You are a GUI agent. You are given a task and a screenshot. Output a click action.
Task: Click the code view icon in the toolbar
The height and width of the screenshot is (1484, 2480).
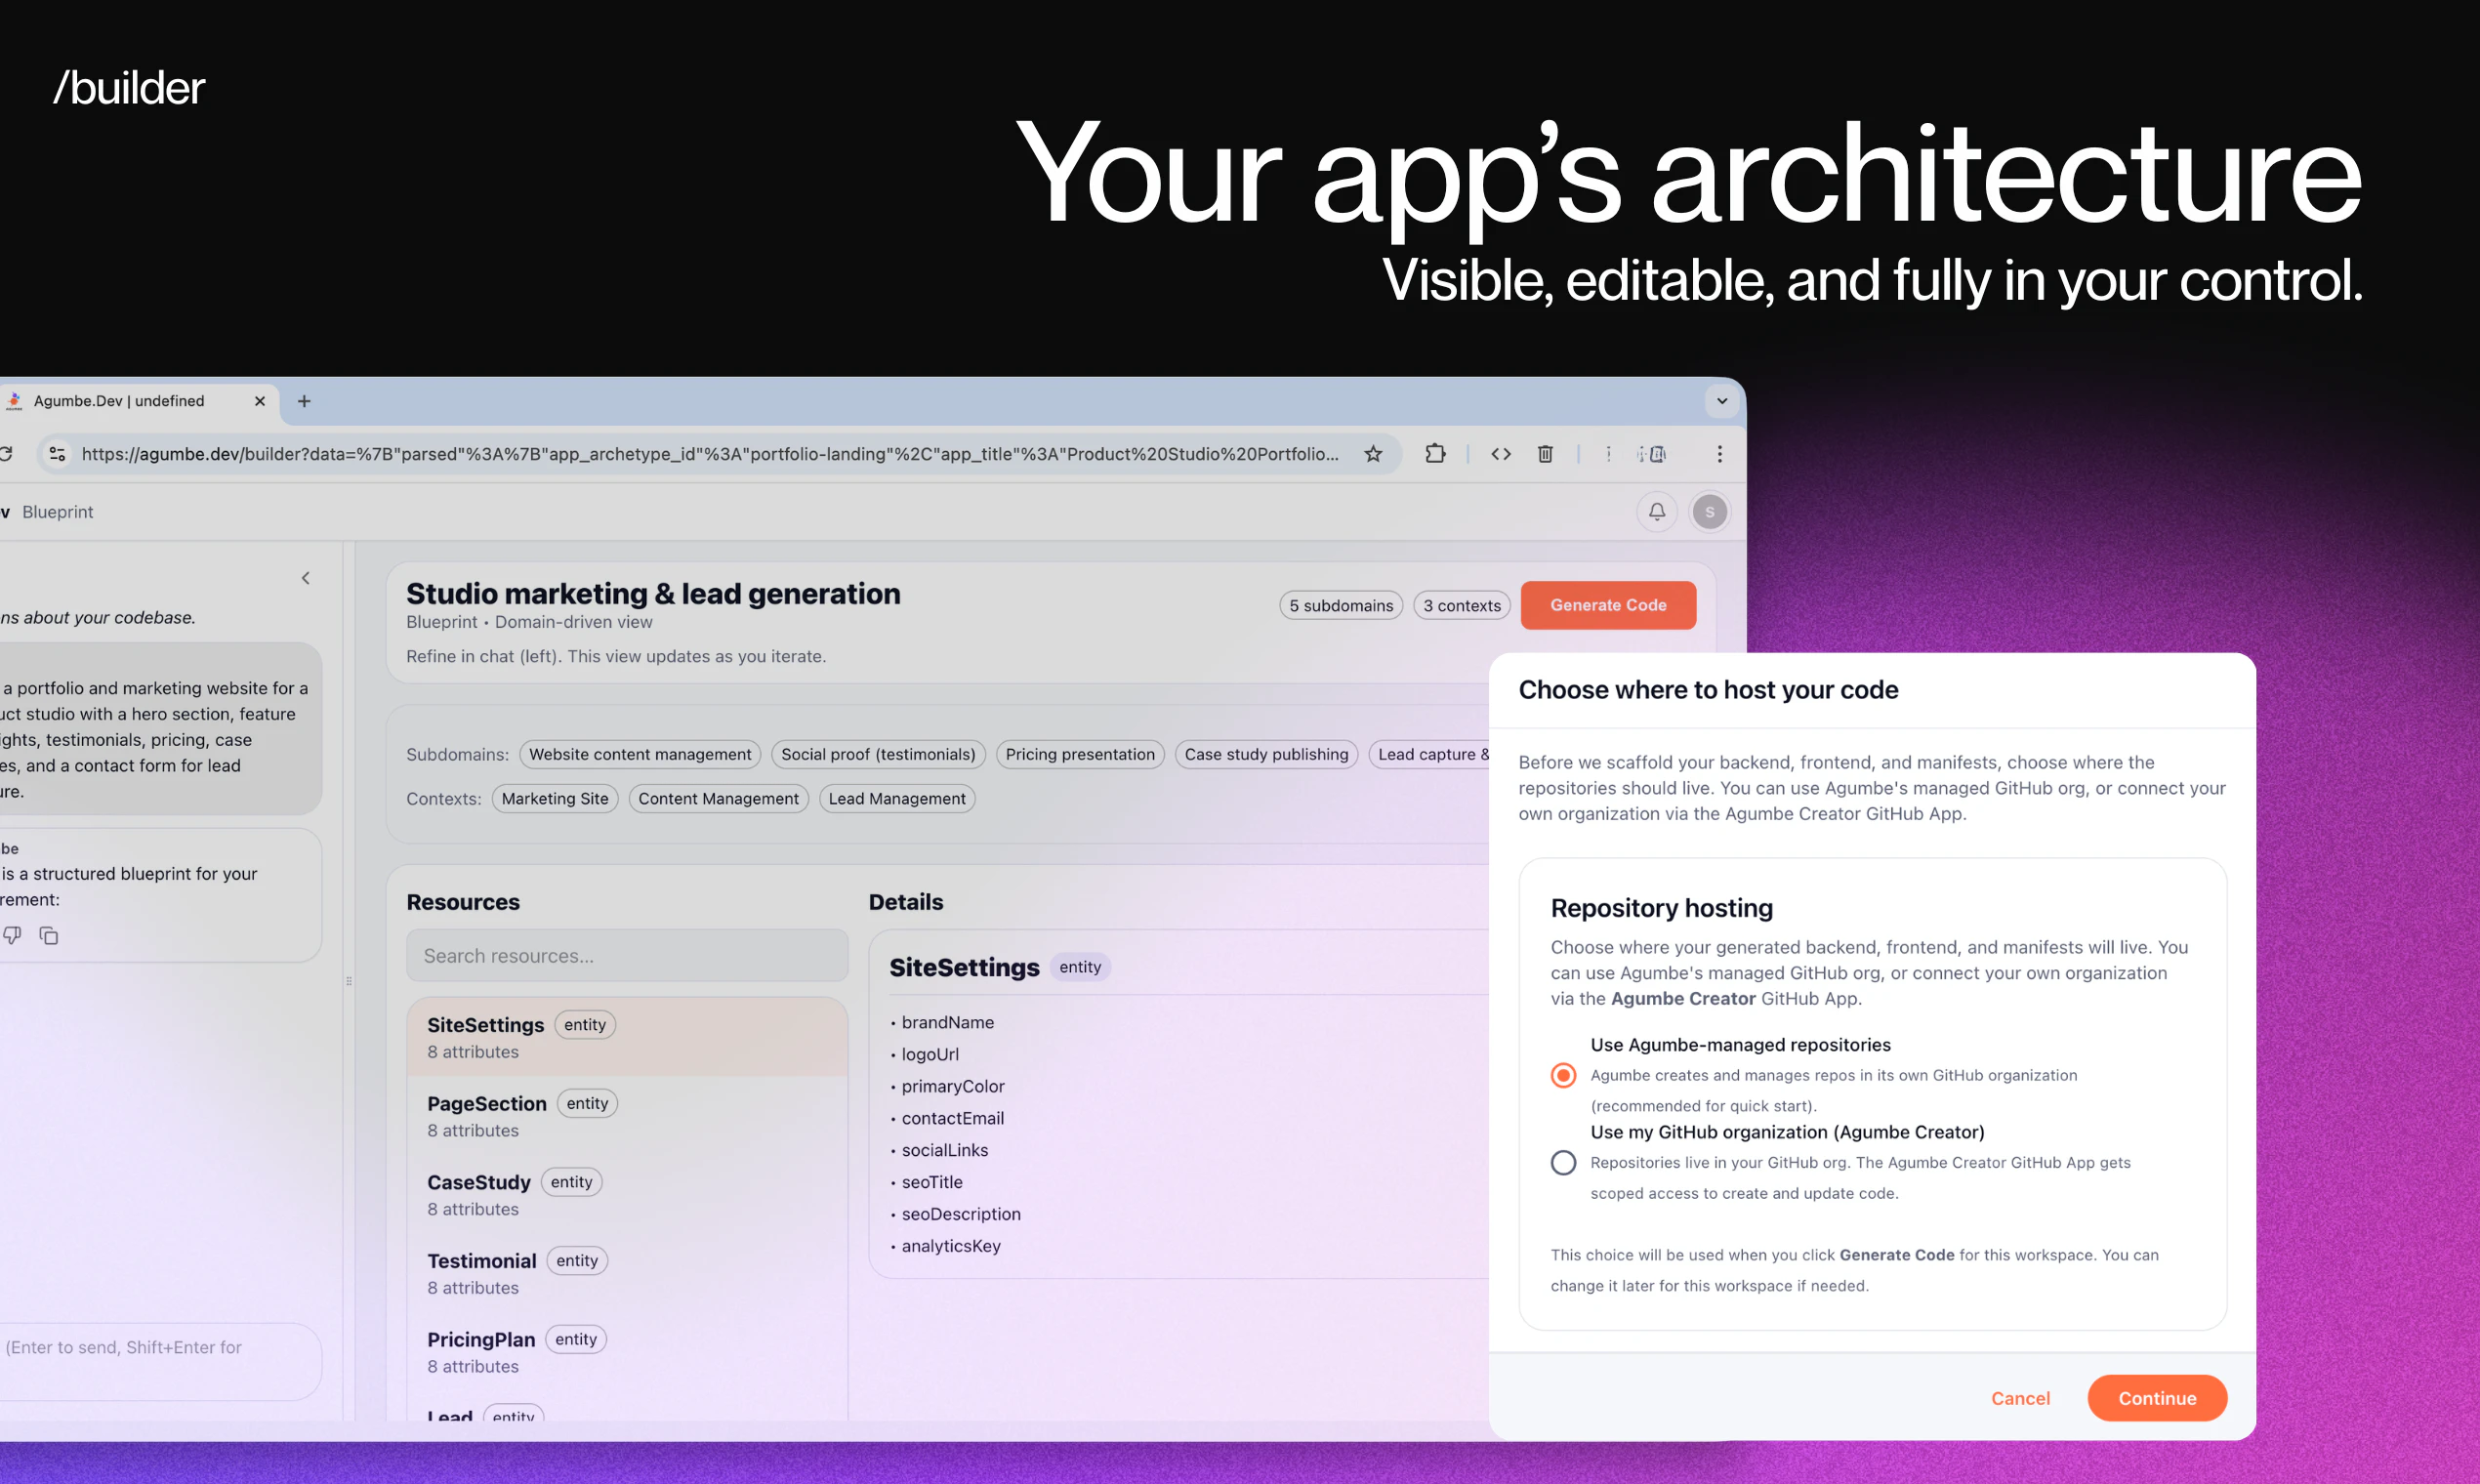pyautogui.click(x=1500, y=453)
